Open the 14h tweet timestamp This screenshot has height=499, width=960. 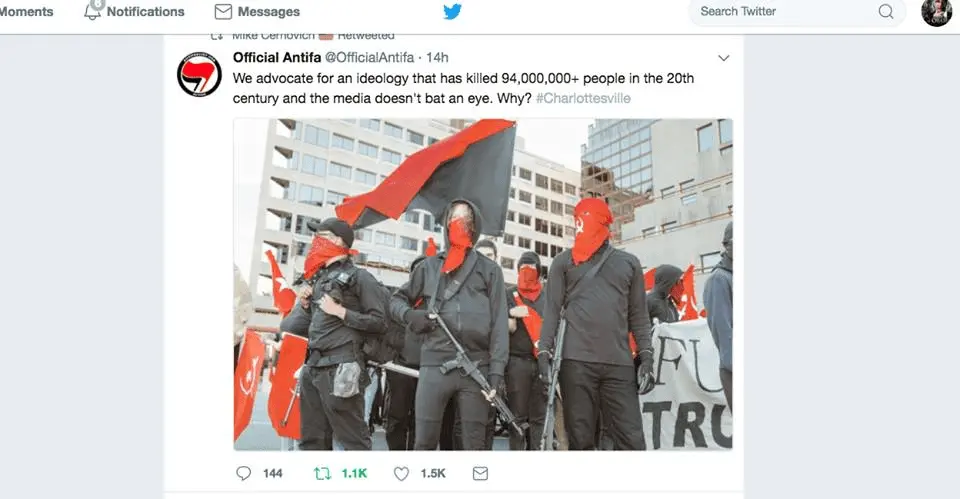437,58
